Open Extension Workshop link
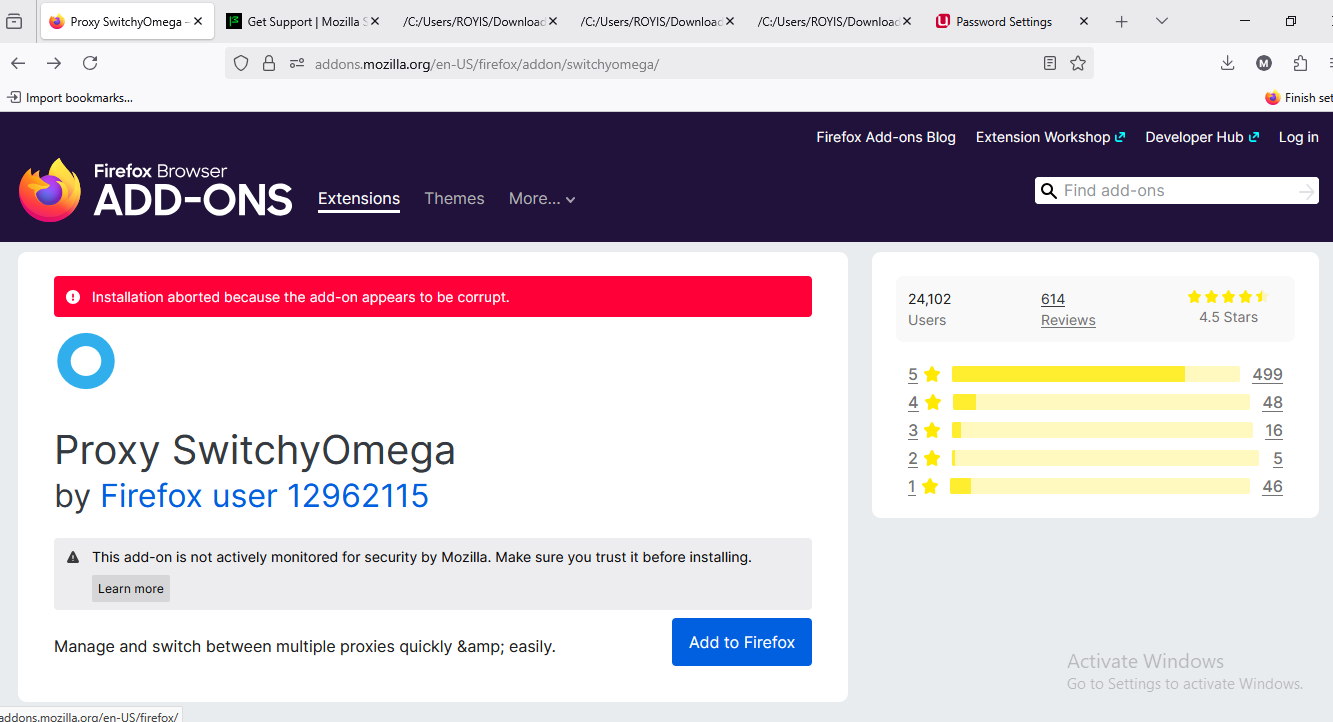The width and height of the screenshot is (1333, 722). [x=1050, y=137]
